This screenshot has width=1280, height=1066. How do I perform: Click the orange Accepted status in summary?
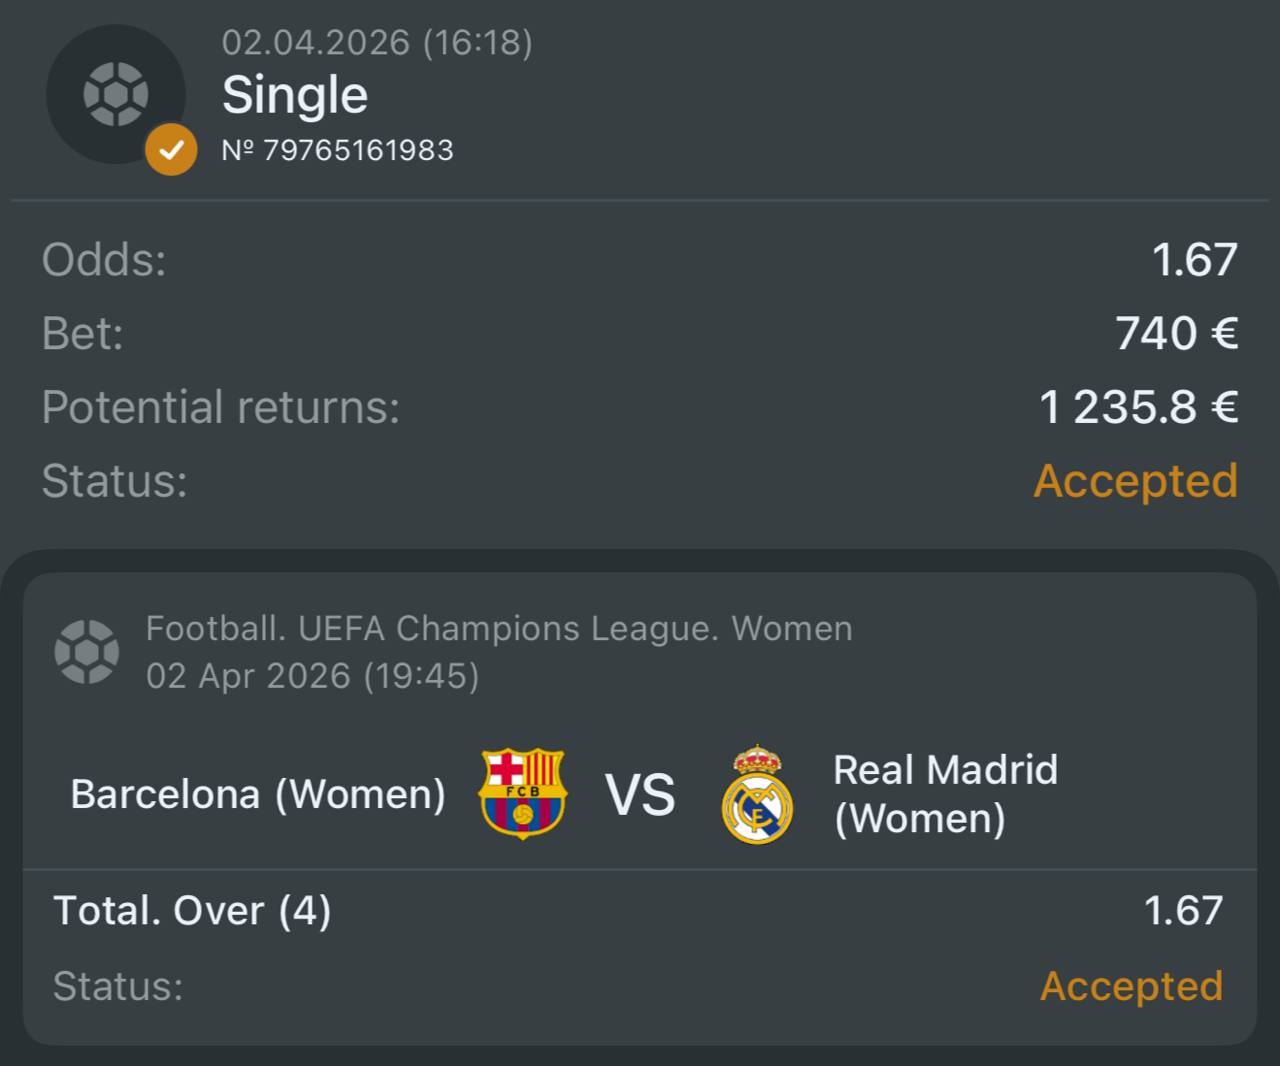point(1135,481)
